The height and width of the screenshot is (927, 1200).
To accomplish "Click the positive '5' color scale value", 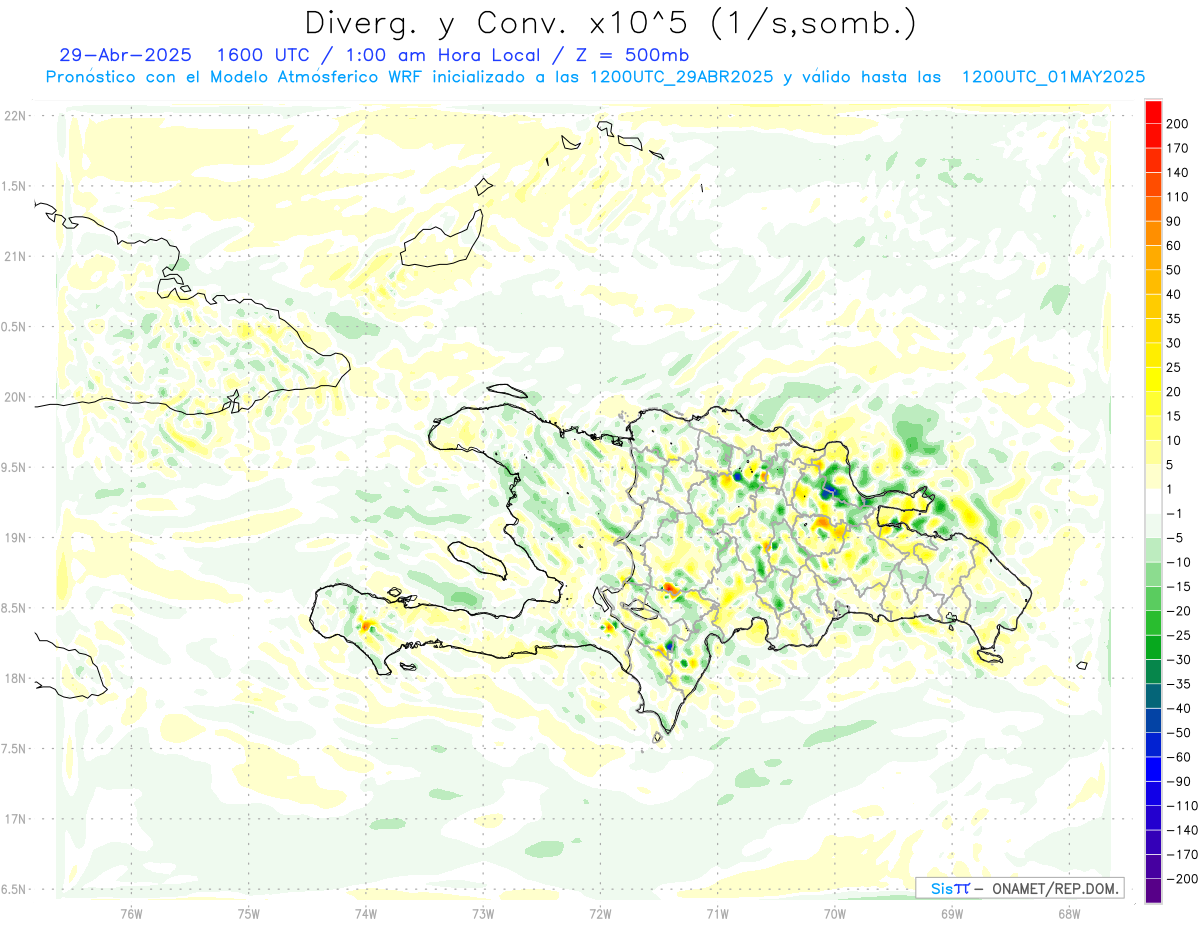I will [1170, 465].
